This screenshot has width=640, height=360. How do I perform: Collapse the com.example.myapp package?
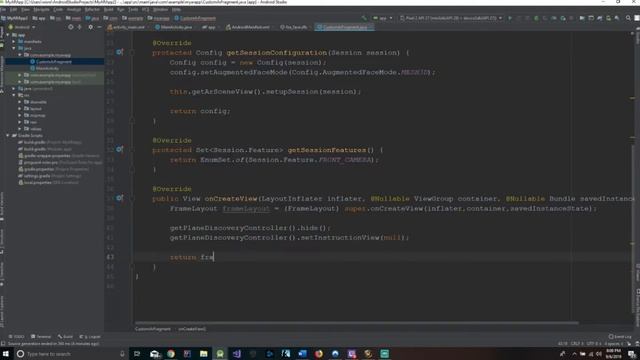tap(20, 55)
